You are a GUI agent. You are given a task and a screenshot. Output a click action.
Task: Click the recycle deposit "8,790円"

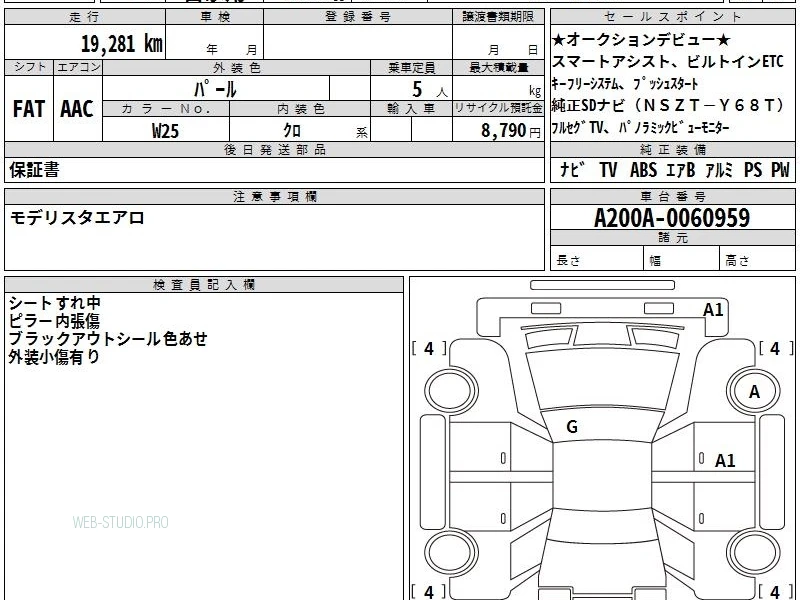tap(510, 131)
